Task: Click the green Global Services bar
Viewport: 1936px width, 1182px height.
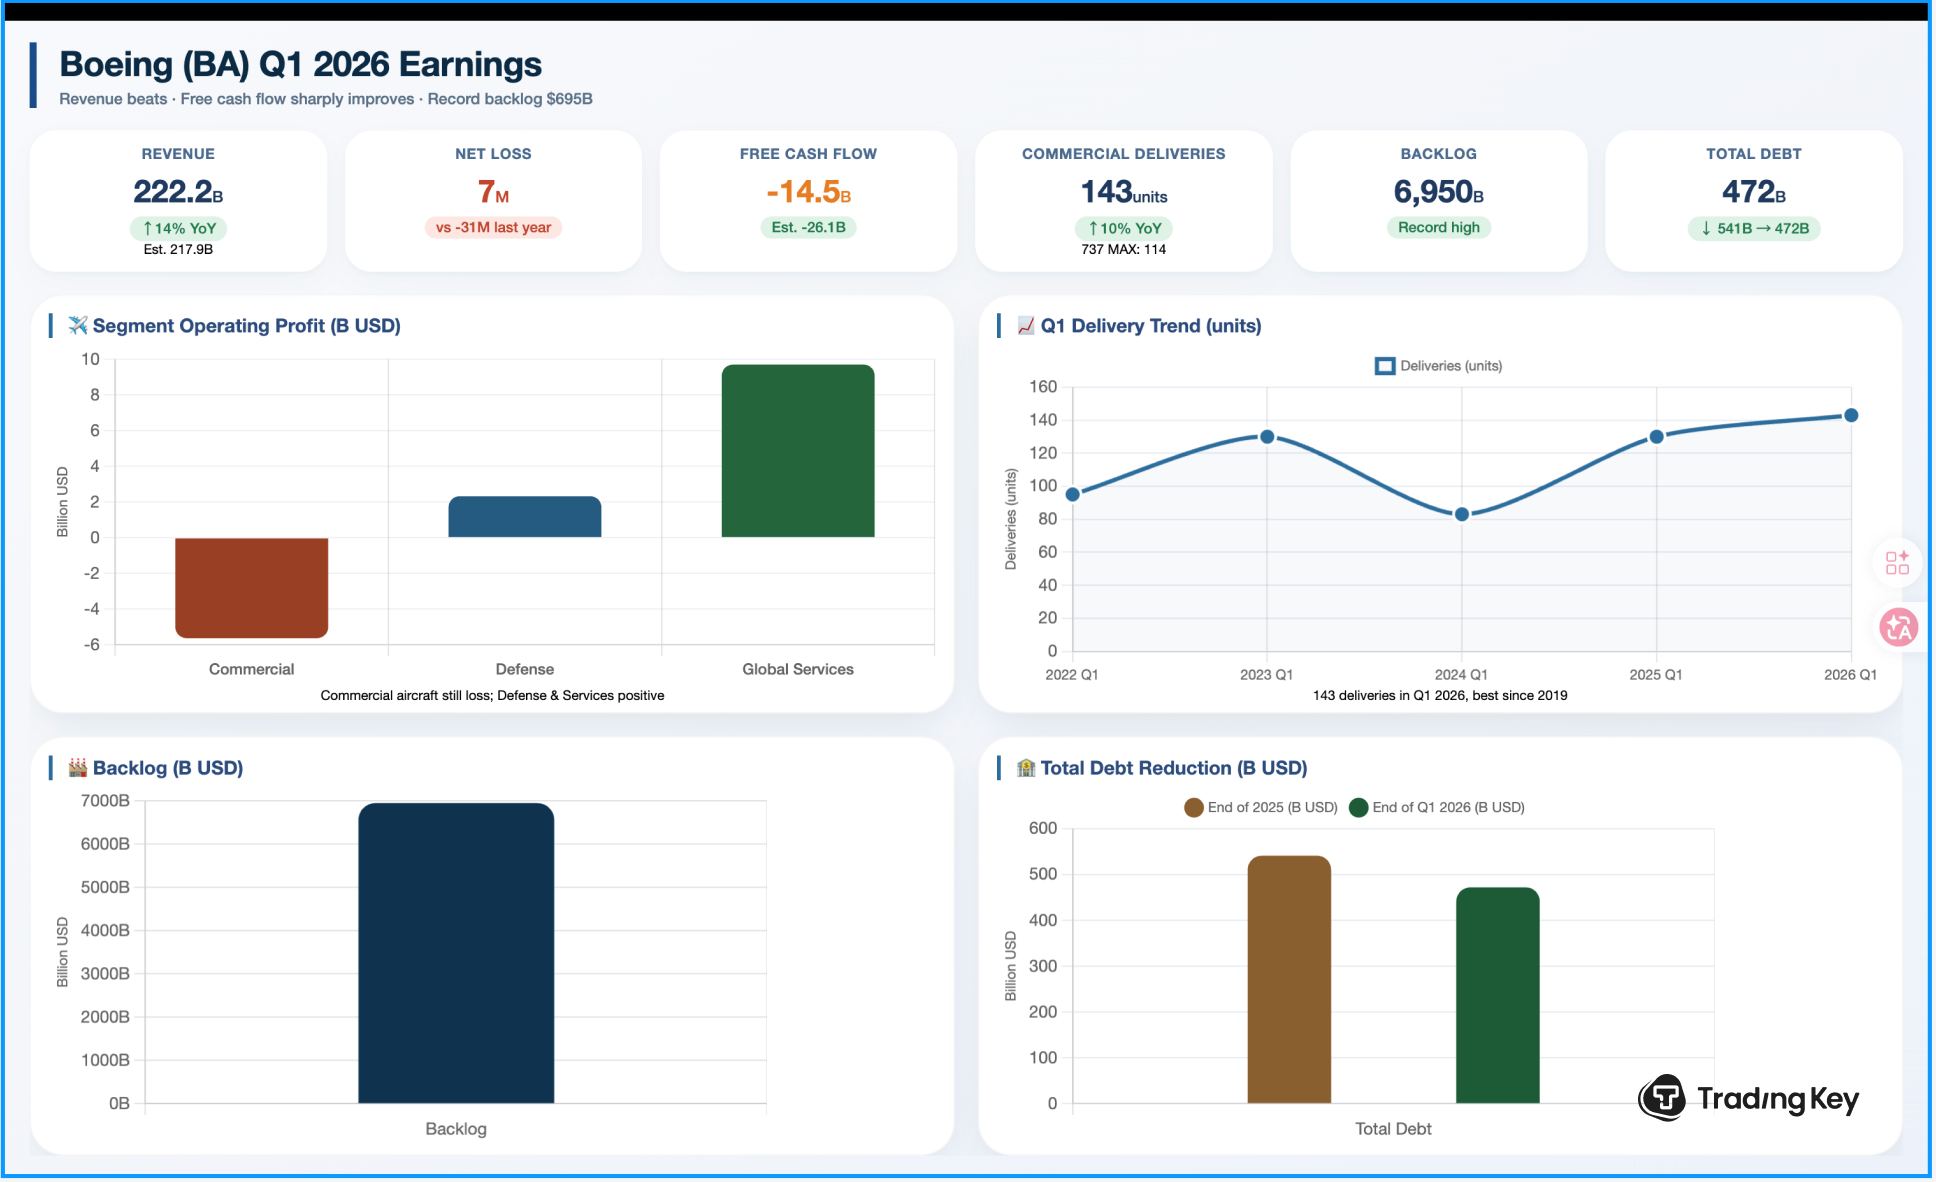Action: click(x=797, y=451)
